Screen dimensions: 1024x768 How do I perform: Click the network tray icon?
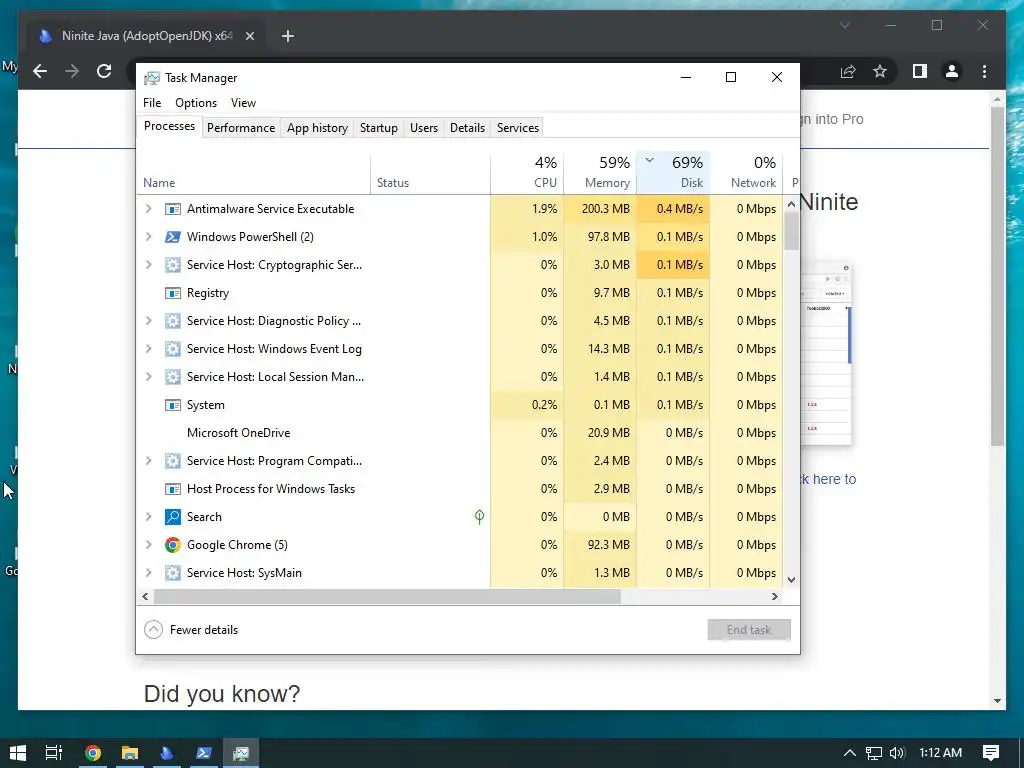point(874,753)
